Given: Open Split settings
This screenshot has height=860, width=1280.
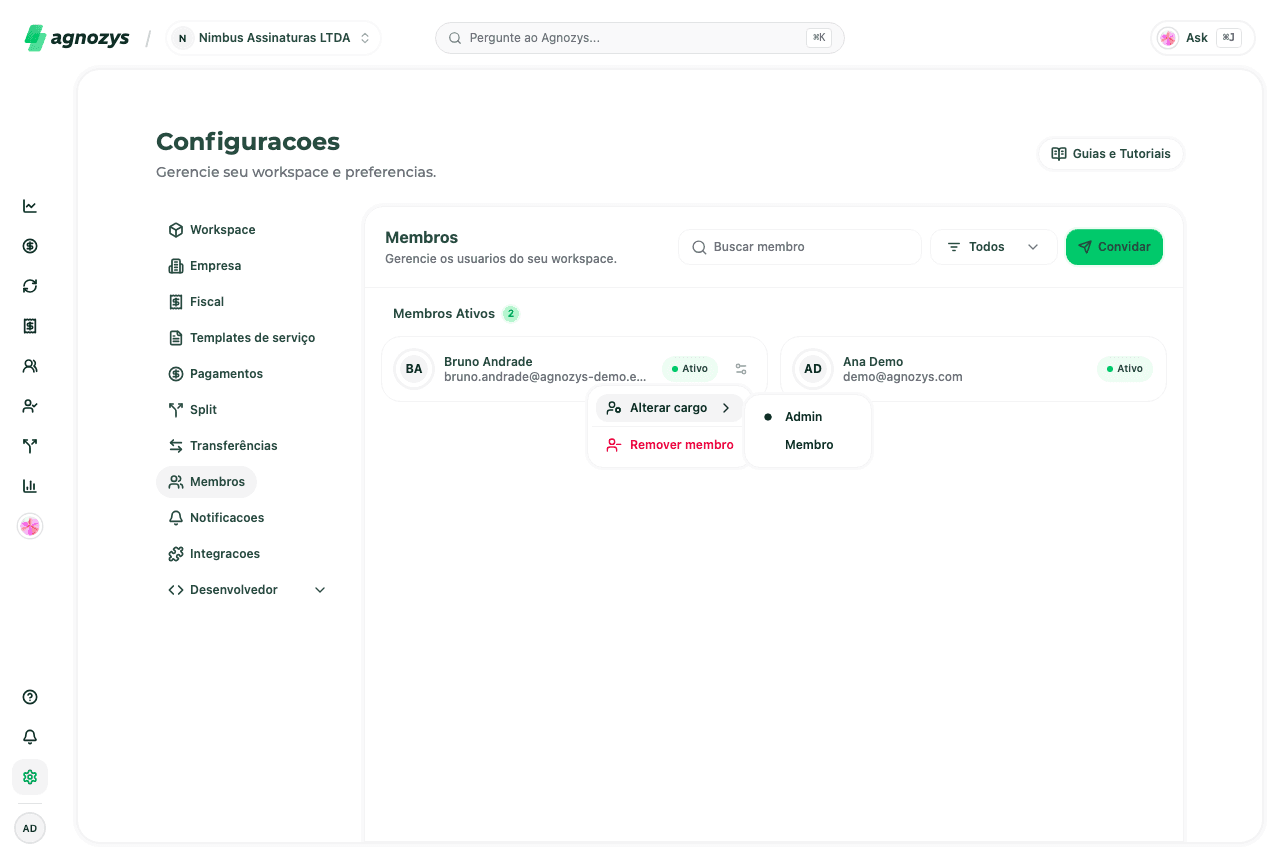Looking at the screenshot, I should pos(192,410).
